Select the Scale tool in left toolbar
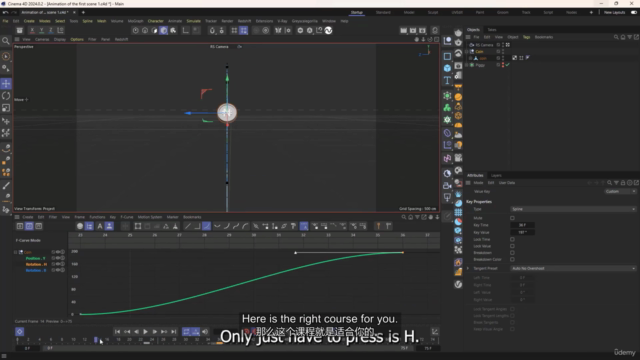 point(6,108)
